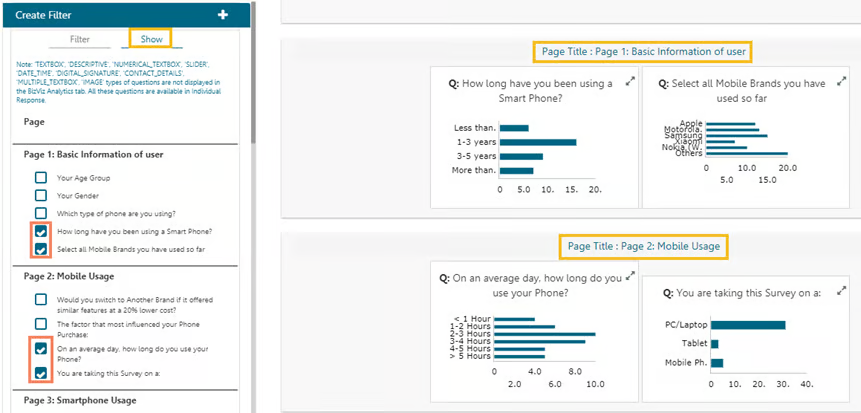This screenshot has width=861, height=413.
Task: Check the Your Age Group checkbox
Action: (41, 177)
